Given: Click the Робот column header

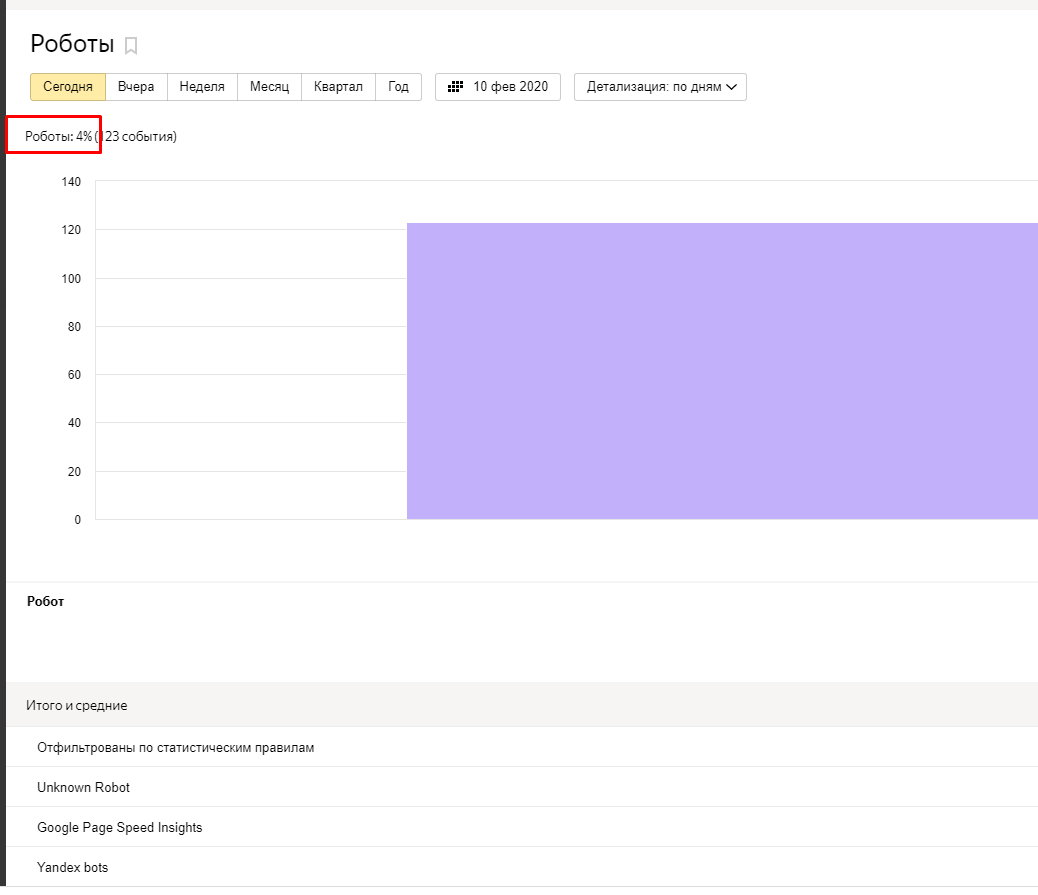Looking at the screenshot, I should tap(46, 602).
